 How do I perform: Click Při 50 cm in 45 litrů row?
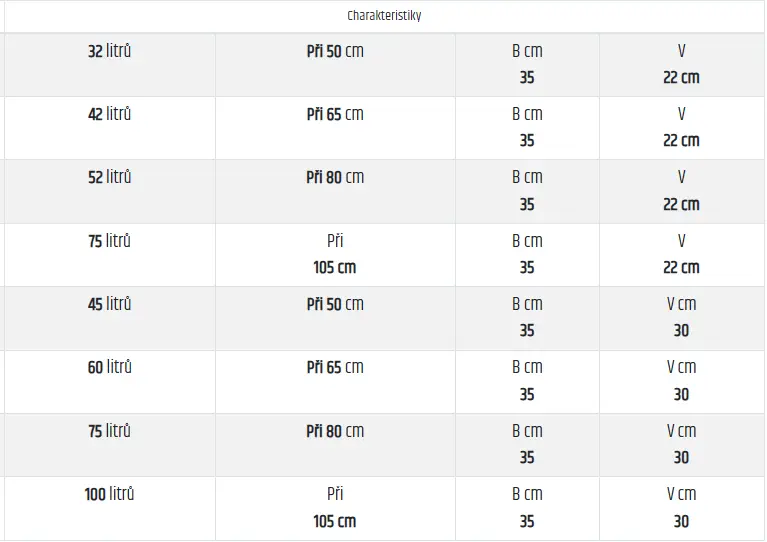click(335, 305)
